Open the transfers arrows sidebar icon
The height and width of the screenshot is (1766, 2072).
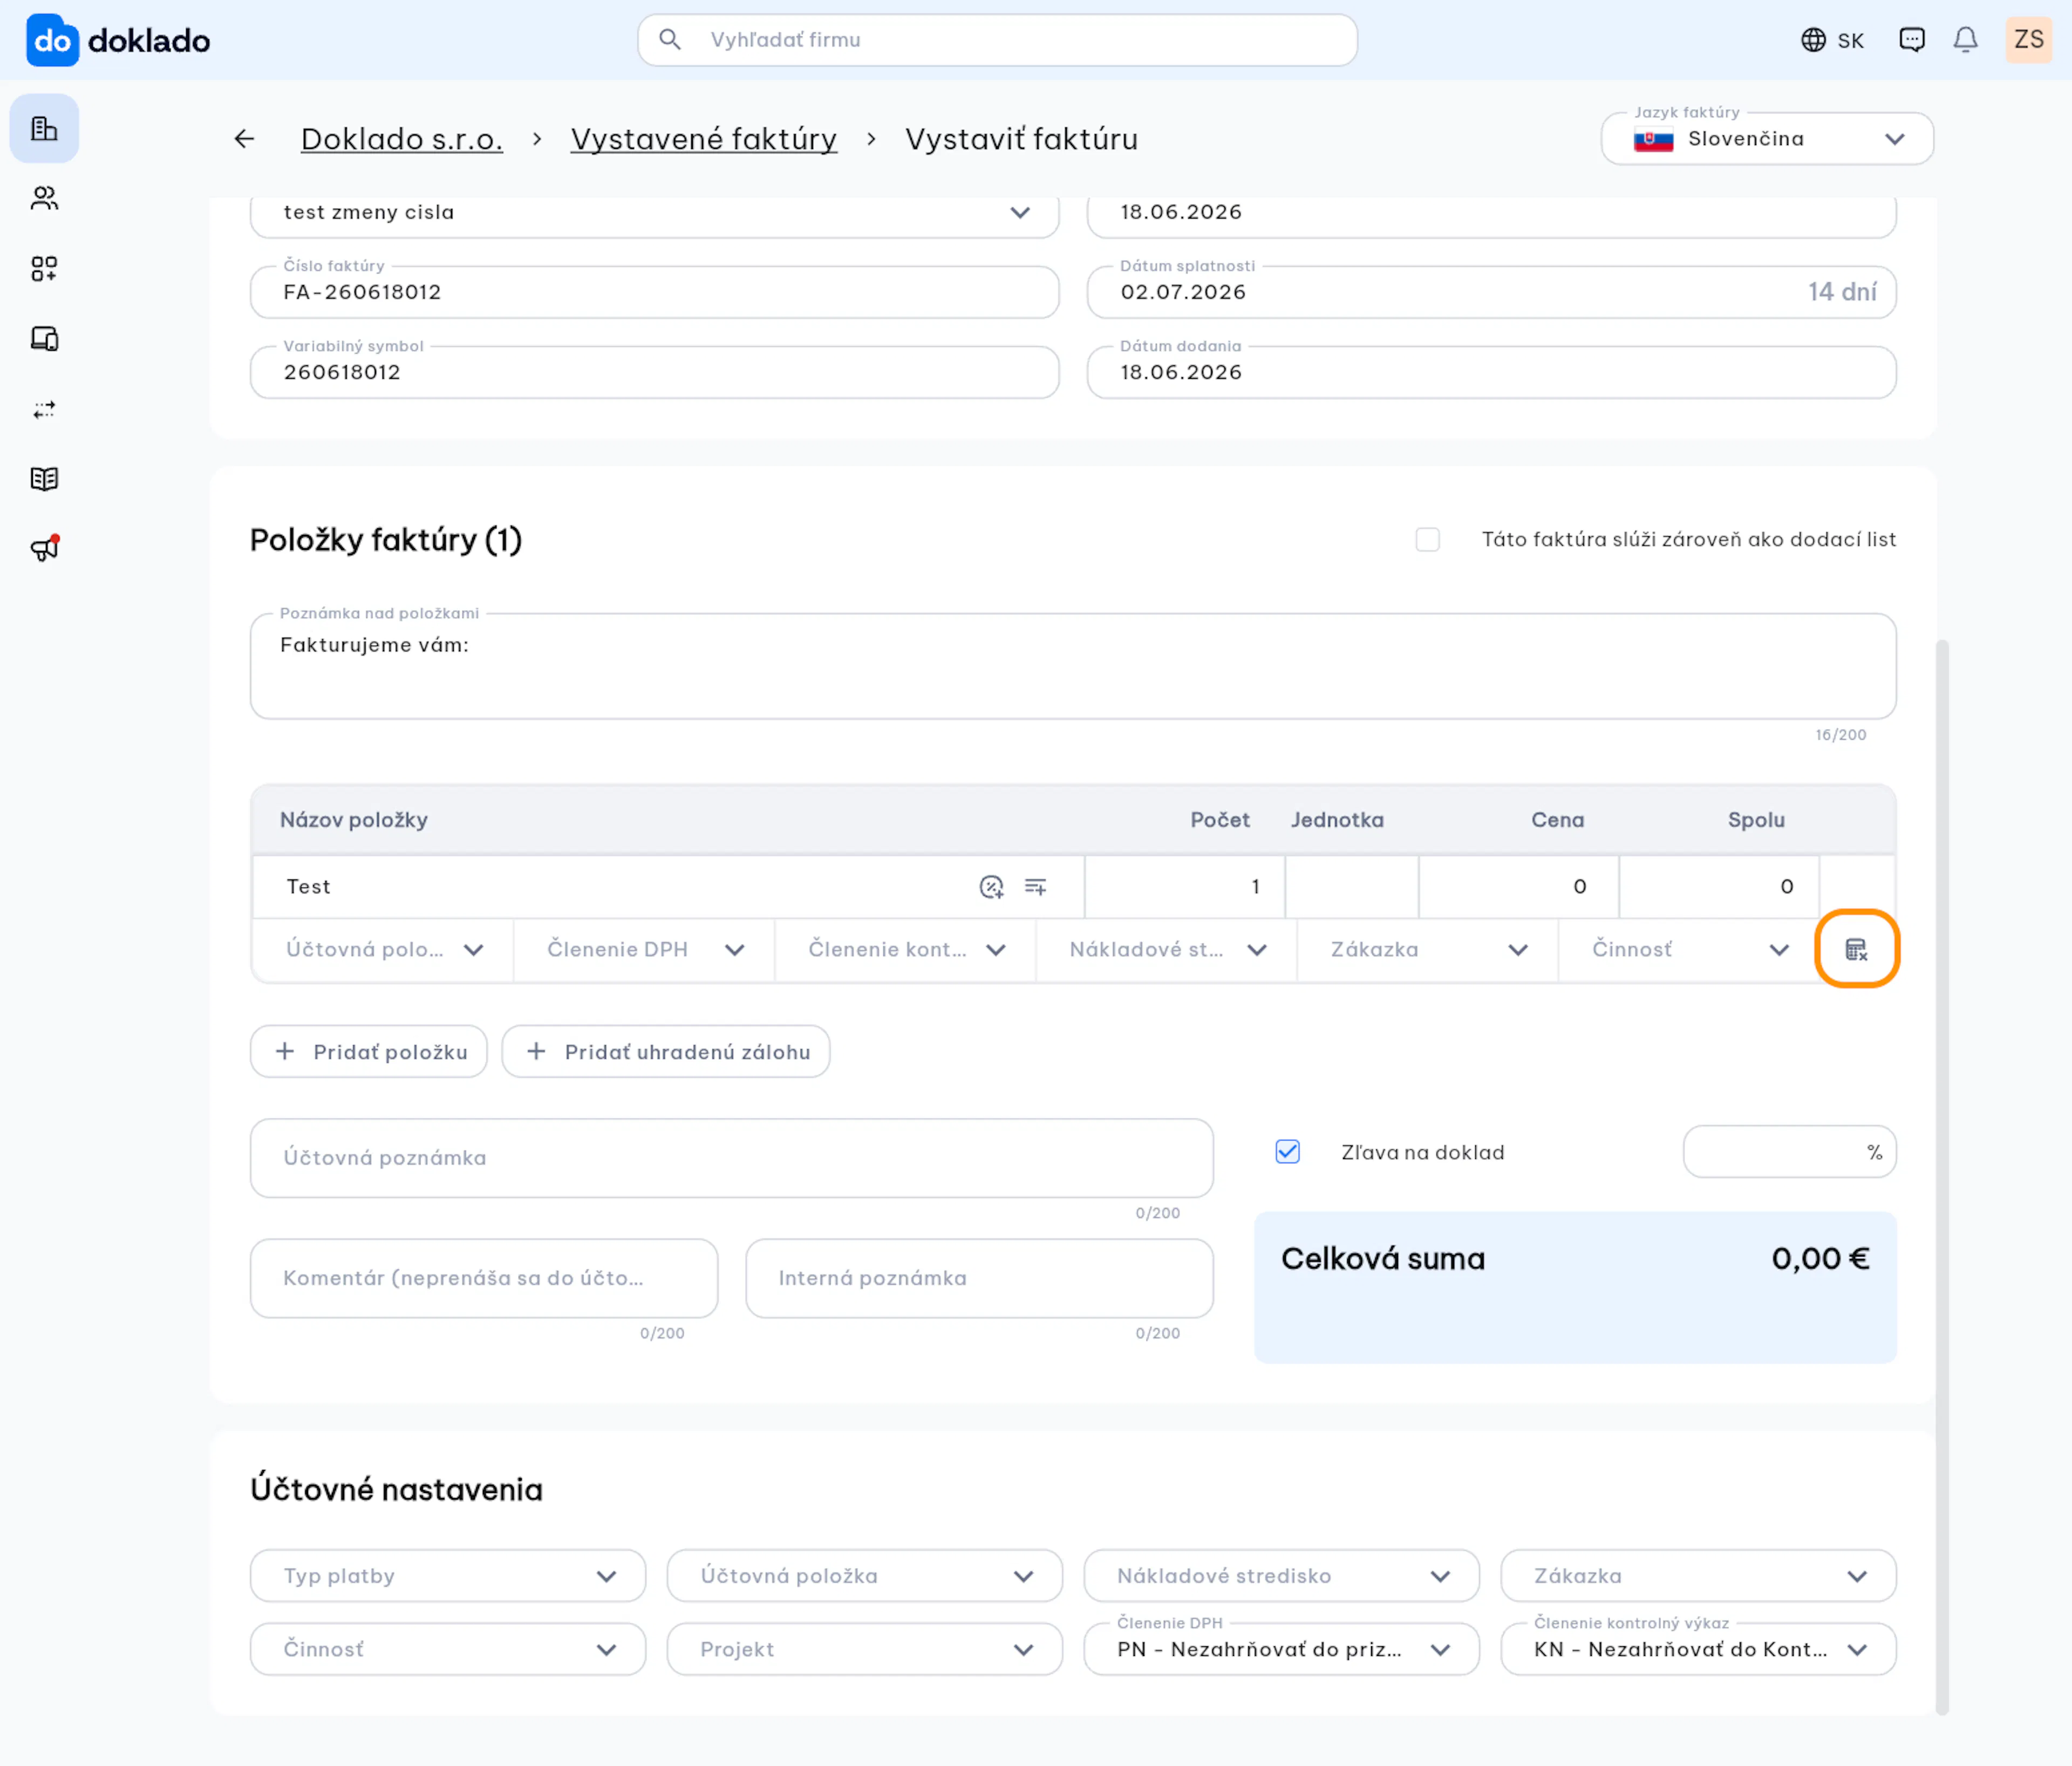point(44,409)
